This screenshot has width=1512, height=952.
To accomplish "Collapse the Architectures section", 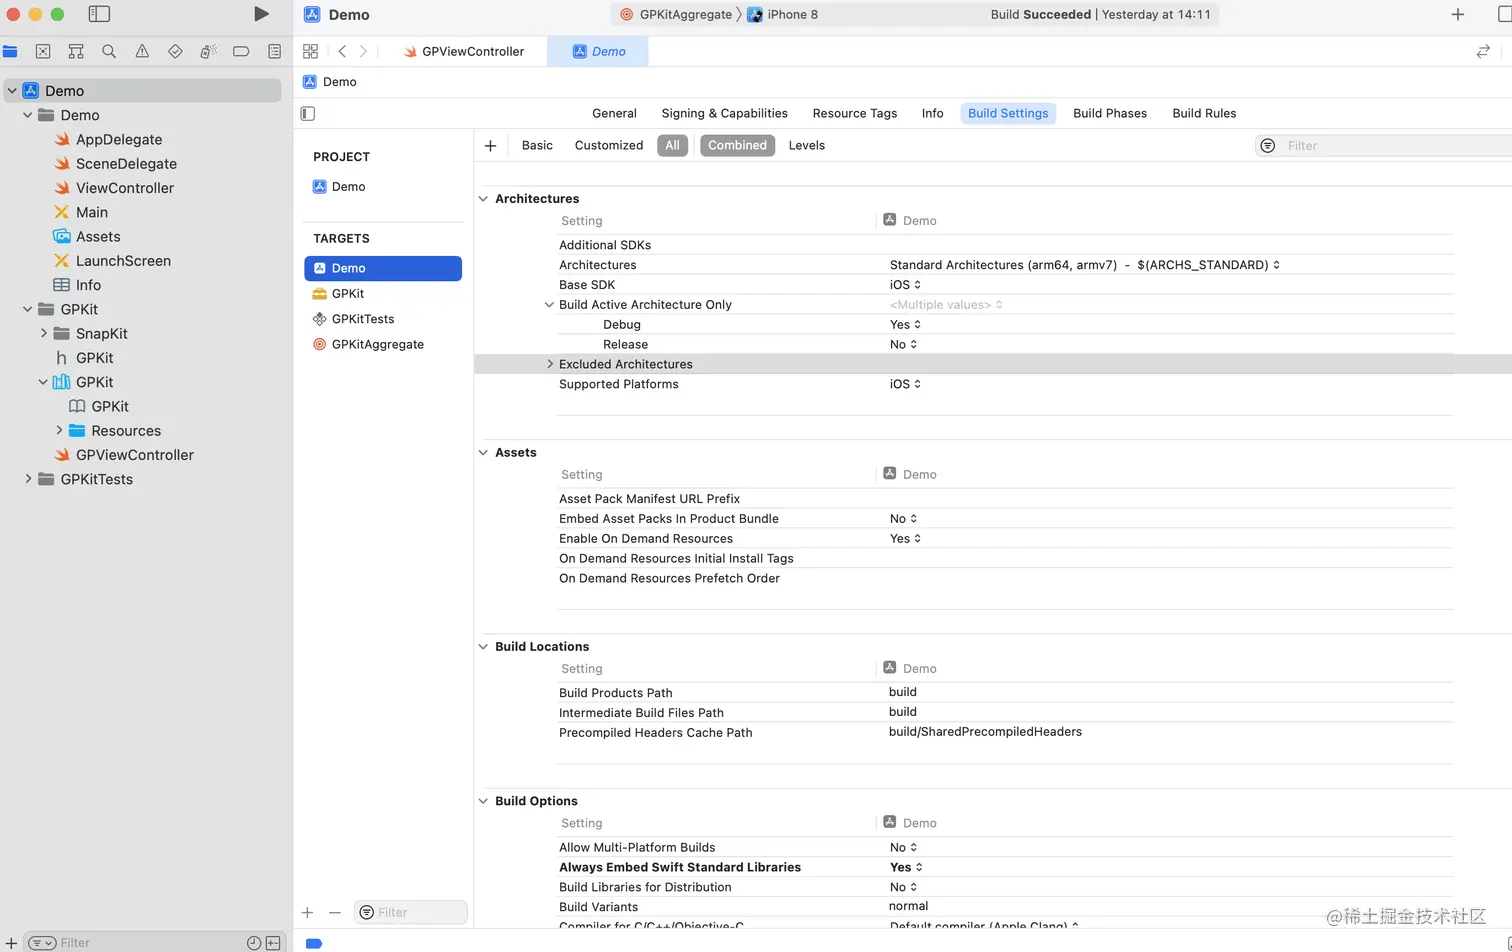I will point(483,199).
